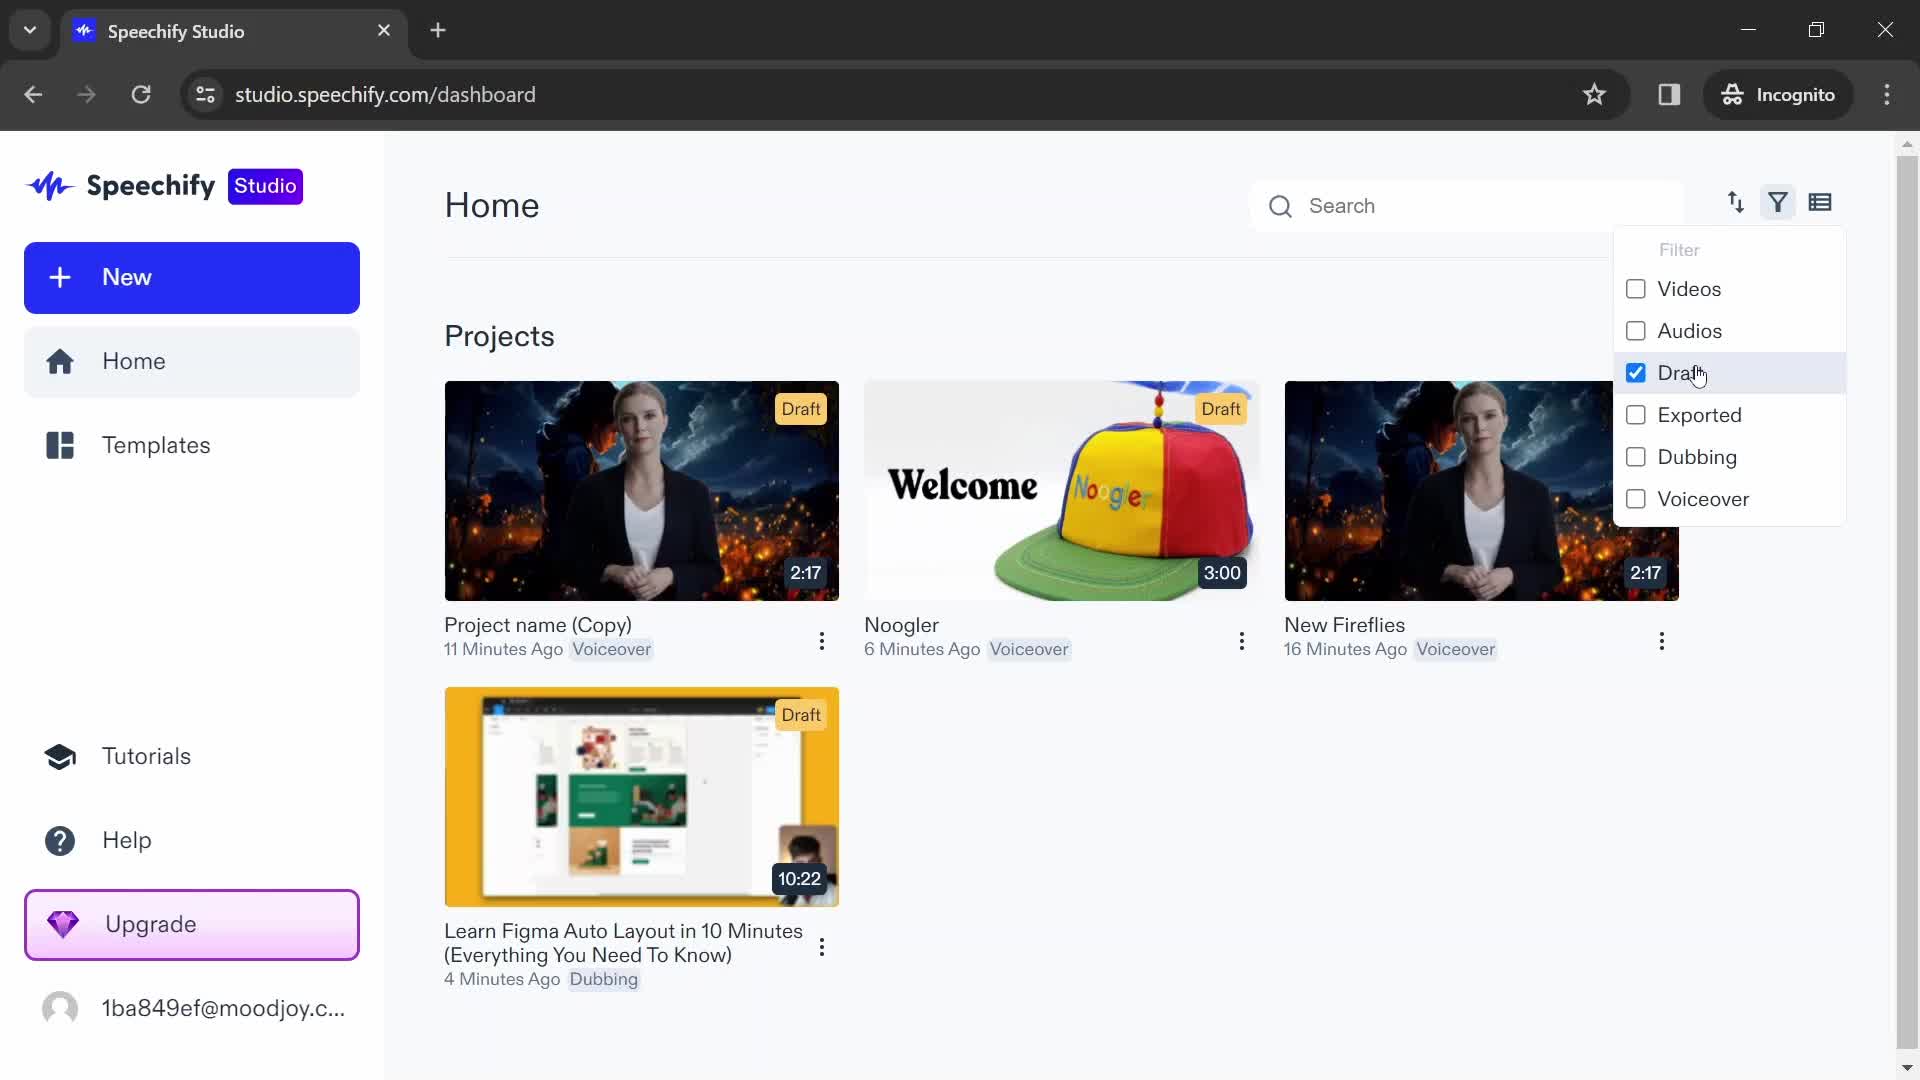The height and width of the screenshot is (1080, 1920).
Task: Click the filter icon
Action: (1778, 202)
